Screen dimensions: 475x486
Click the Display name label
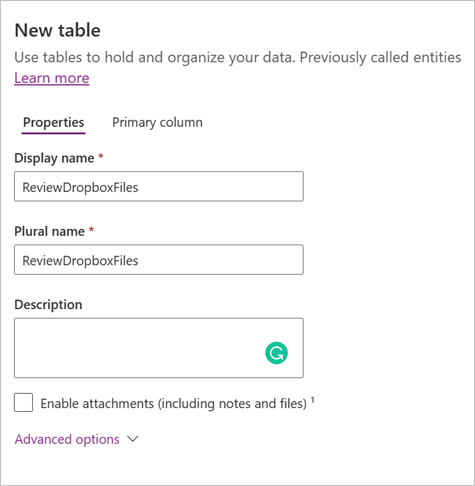pos(54,158)
